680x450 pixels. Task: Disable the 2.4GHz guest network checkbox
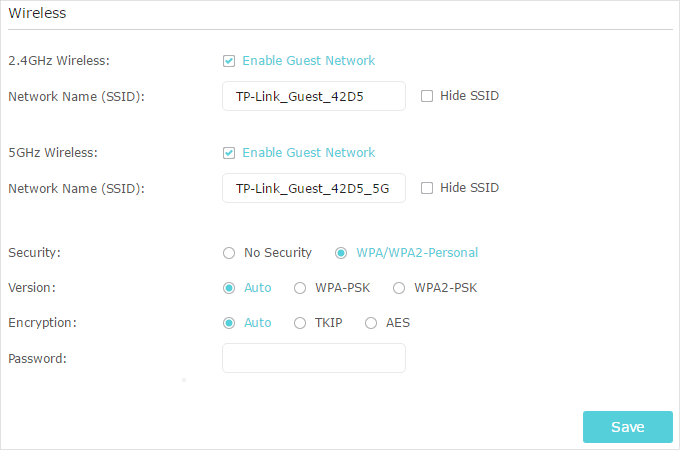point(229,61)
